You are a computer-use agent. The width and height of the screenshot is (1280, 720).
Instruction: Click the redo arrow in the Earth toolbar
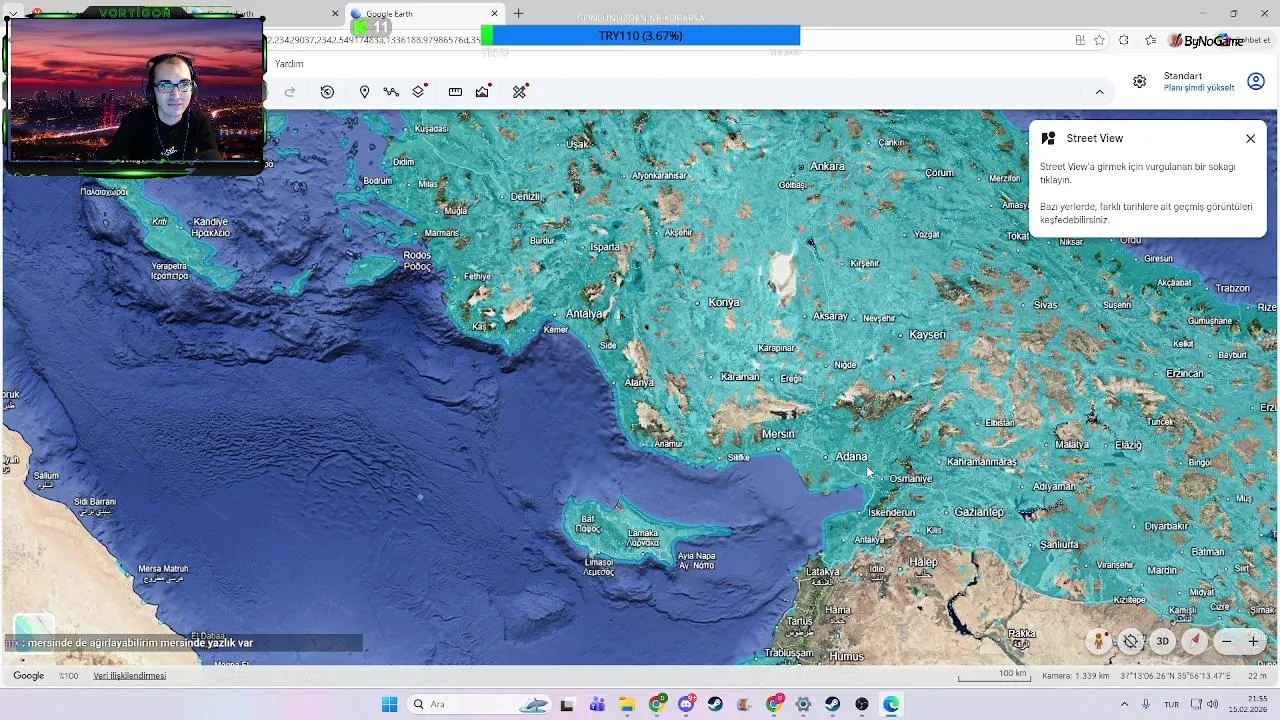[290, 92]
